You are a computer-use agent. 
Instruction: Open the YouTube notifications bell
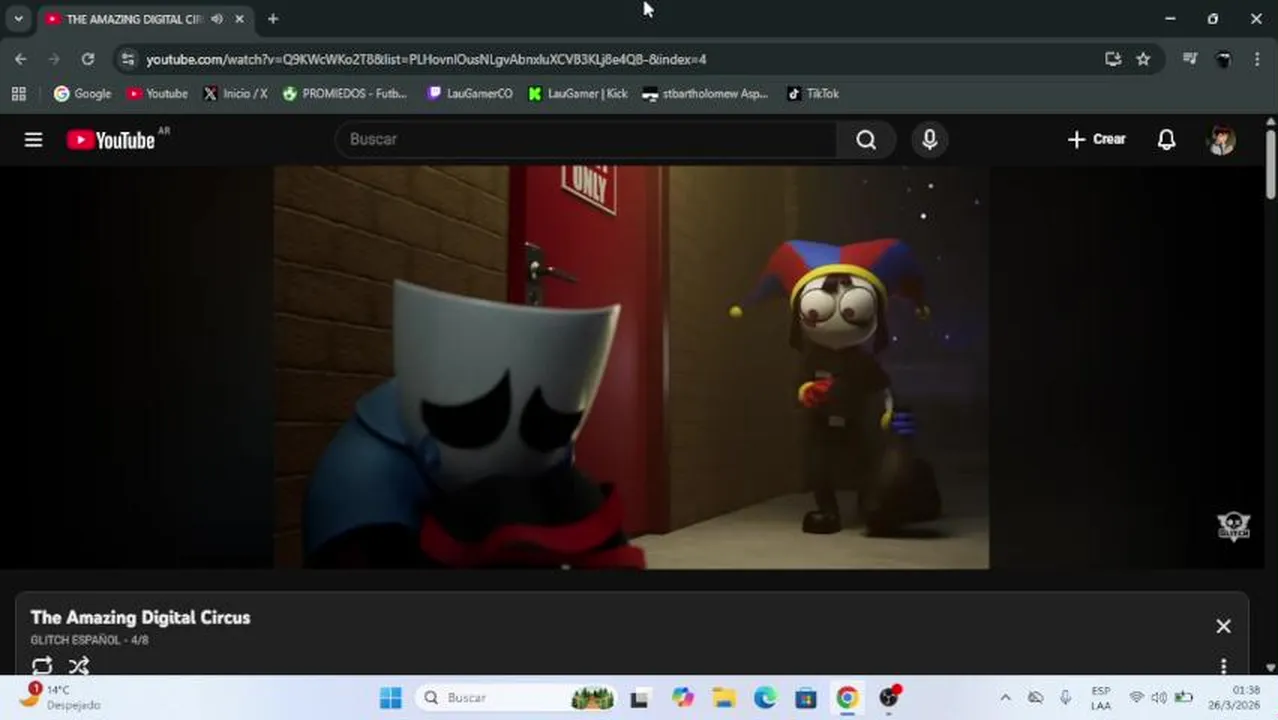pos(1166,140)
